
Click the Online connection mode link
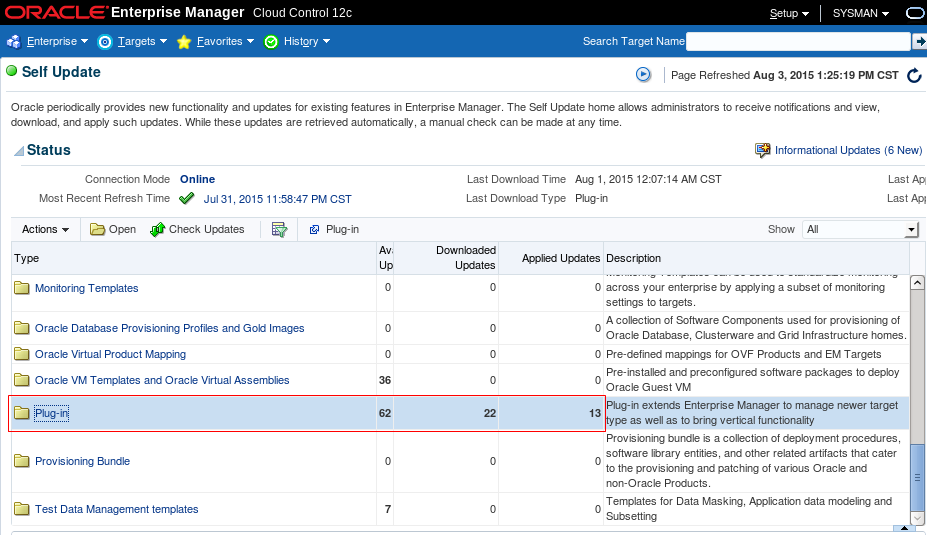(197, 179)
